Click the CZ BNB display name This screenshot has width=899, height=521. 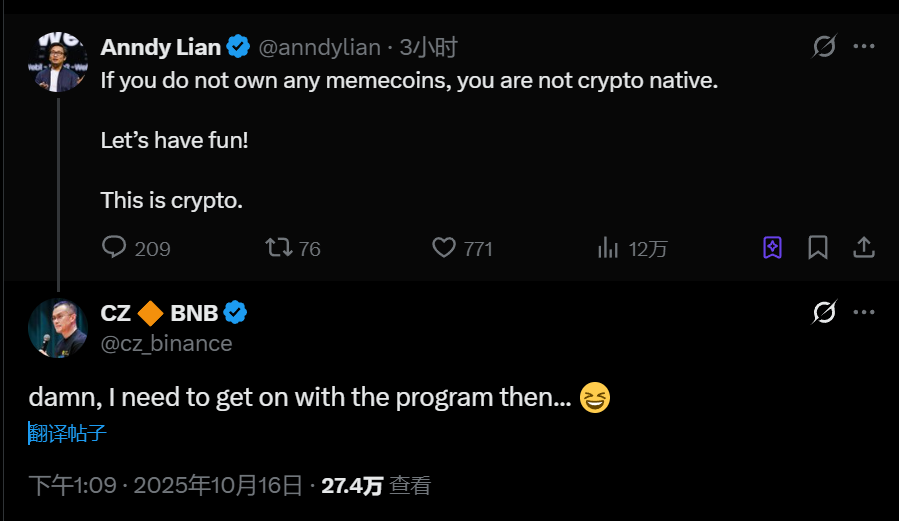coord(160,313)
